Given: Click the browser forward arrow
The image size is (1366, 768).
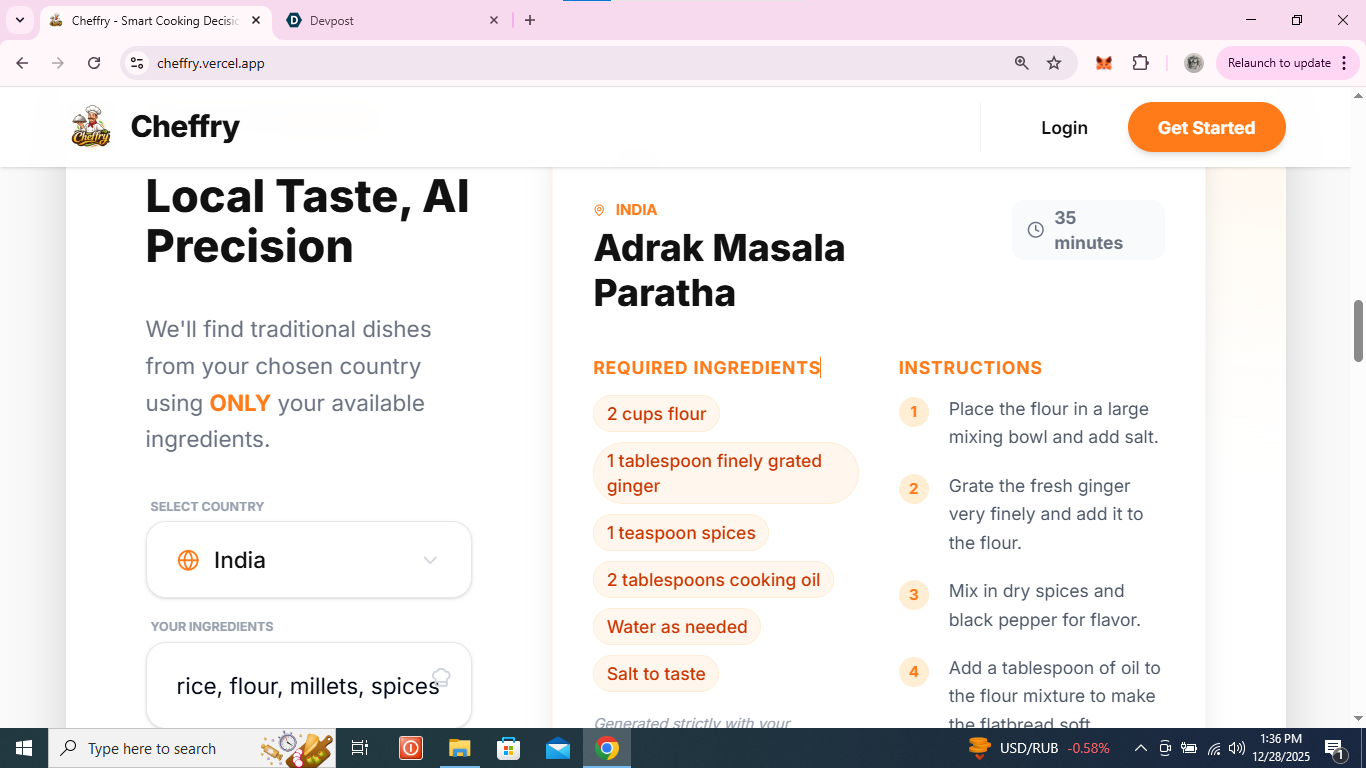Looking at the screenshot, I should coord(58,63).
